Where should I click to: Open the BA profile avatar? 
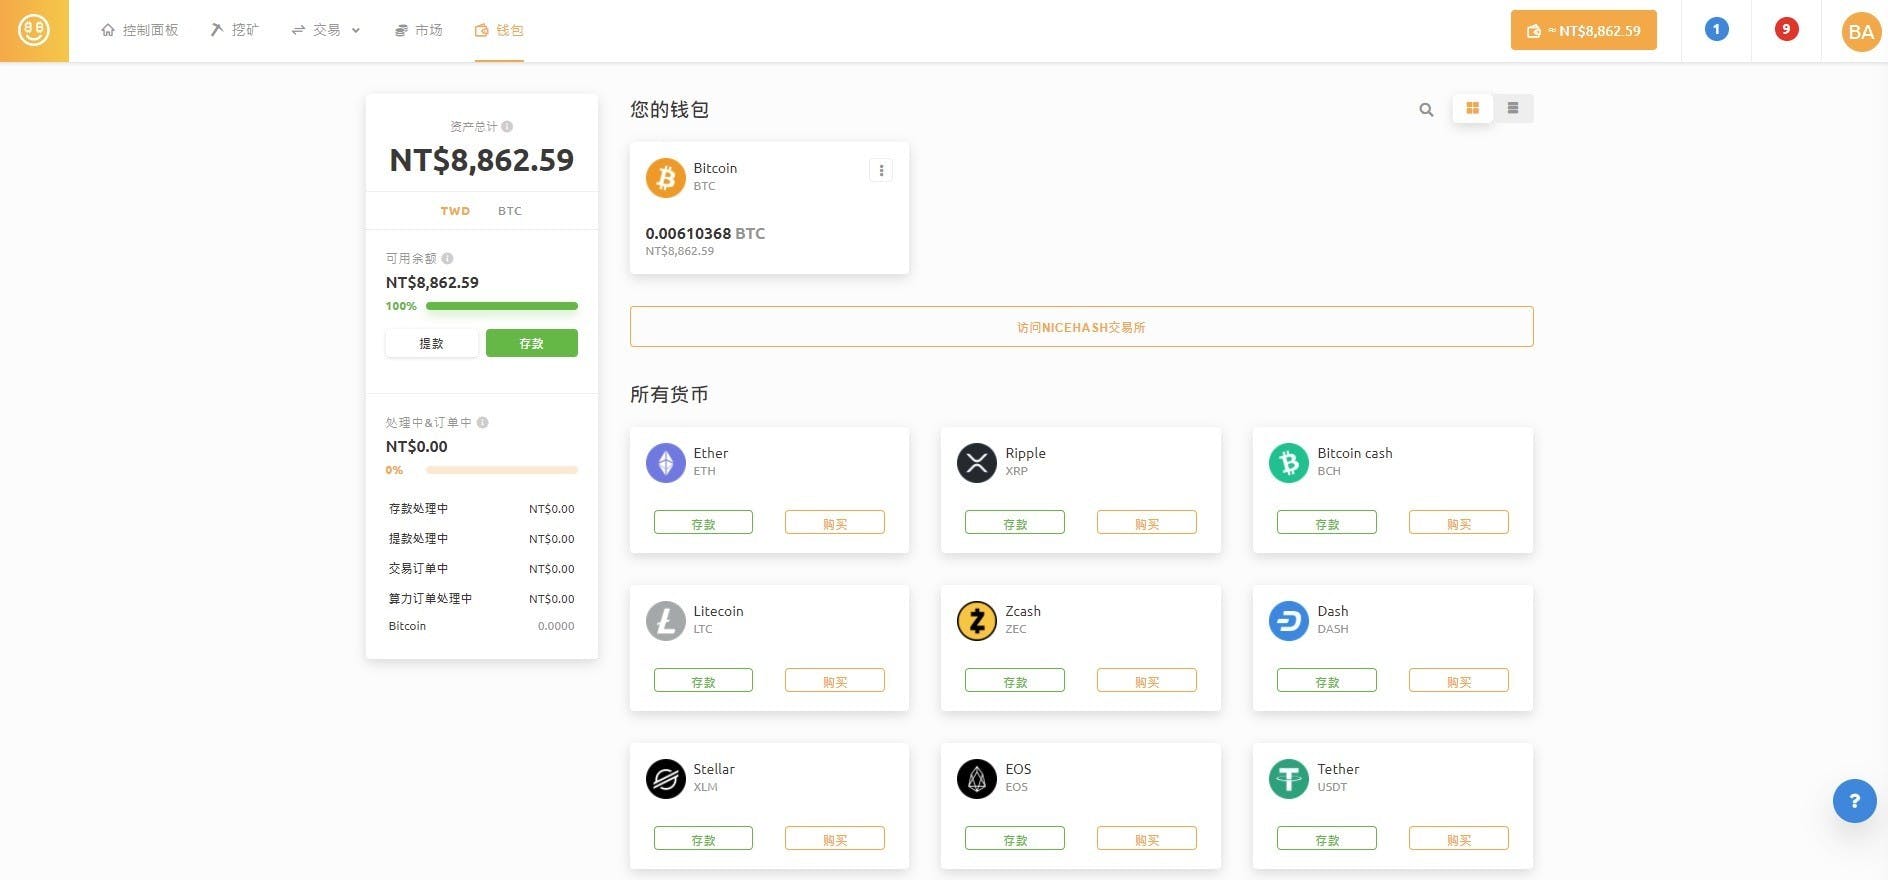point(1860,32)
